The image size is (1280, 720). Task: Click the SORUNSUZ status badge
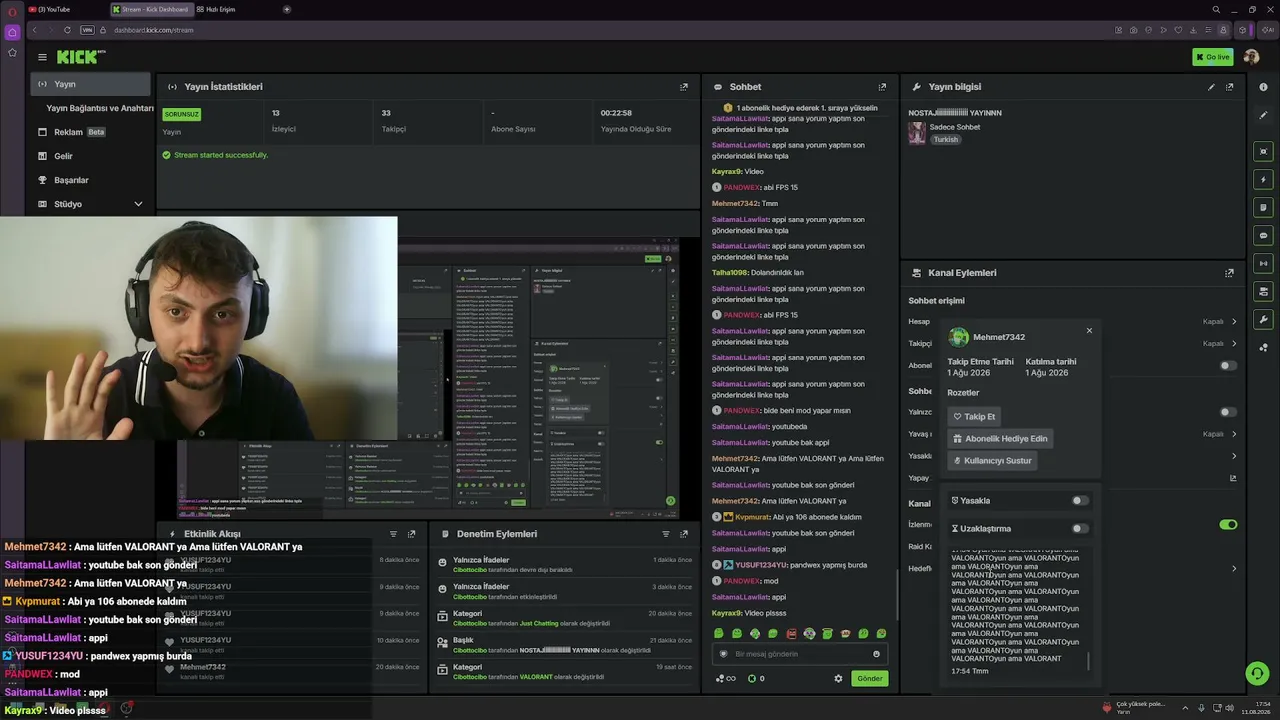pos(182,114)
